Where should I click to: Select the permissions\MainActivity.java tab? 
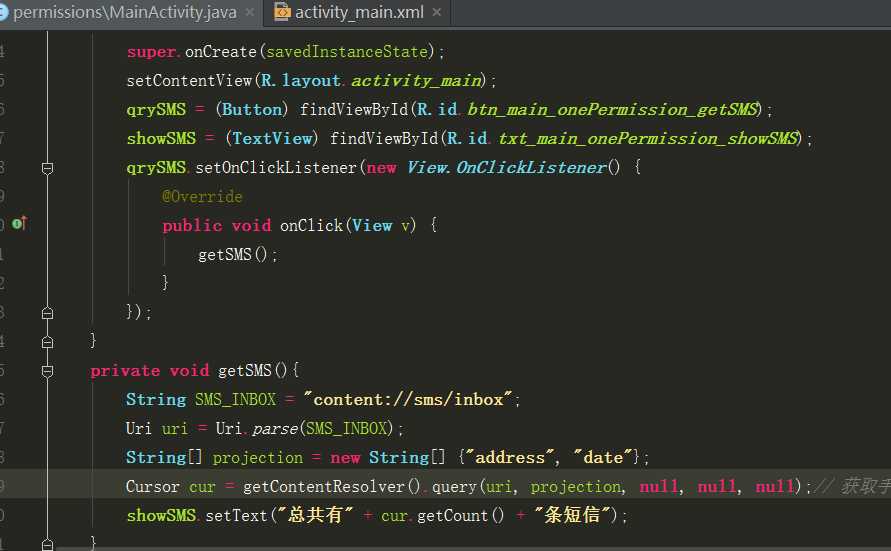coord(124,12)
